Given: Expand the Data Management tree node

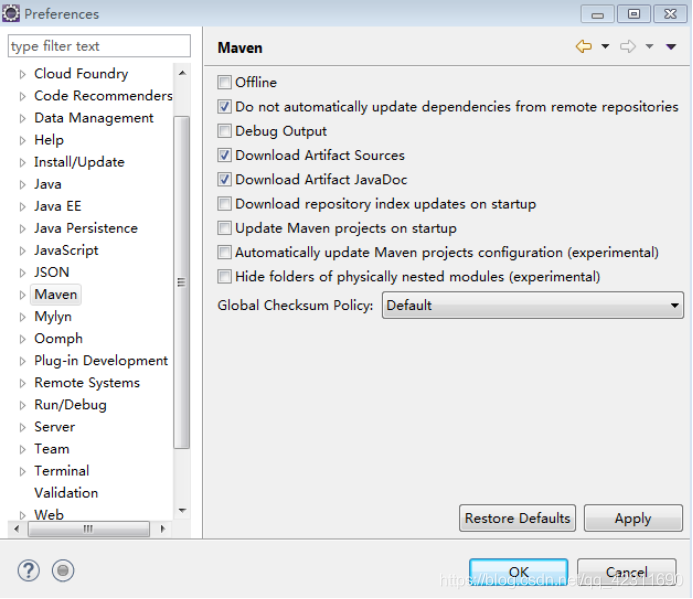Looking at the screenshot, I should point(23,118).
